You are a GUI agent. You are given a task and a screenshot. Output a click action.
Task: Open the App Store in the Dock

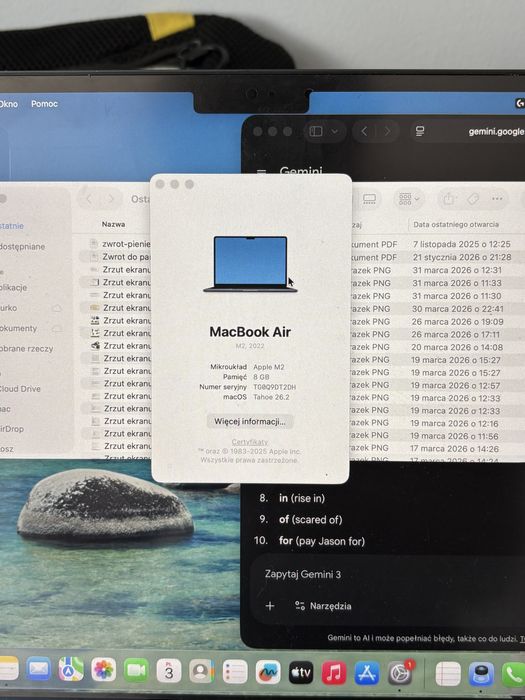(x=367, y=673)
